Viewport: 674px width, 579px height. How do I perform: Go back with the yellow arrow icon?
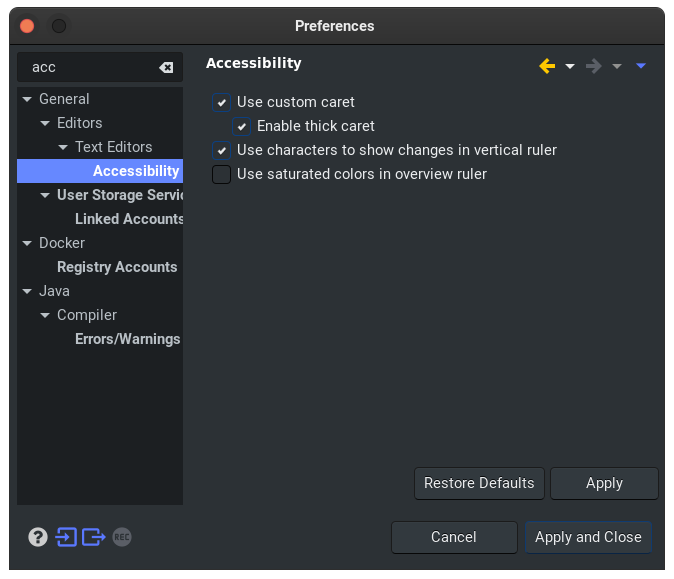(x=547, y=66)
